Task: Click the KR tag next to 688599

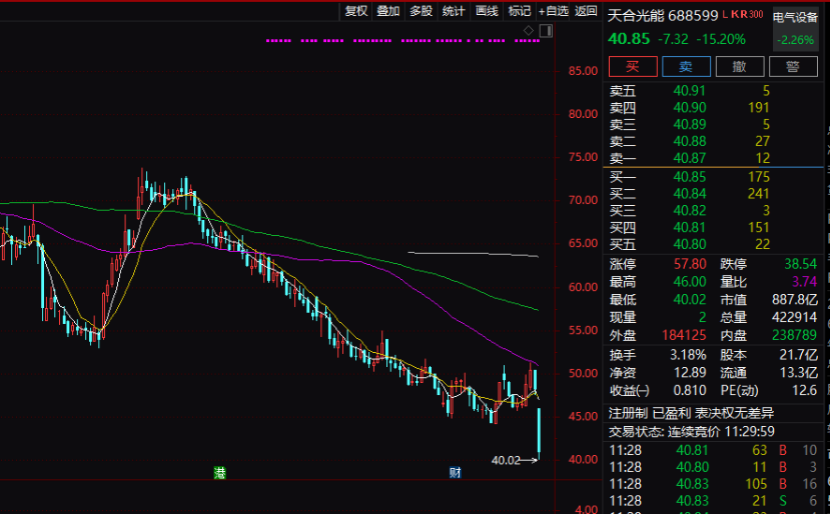Action: click(x=739, y=15)
